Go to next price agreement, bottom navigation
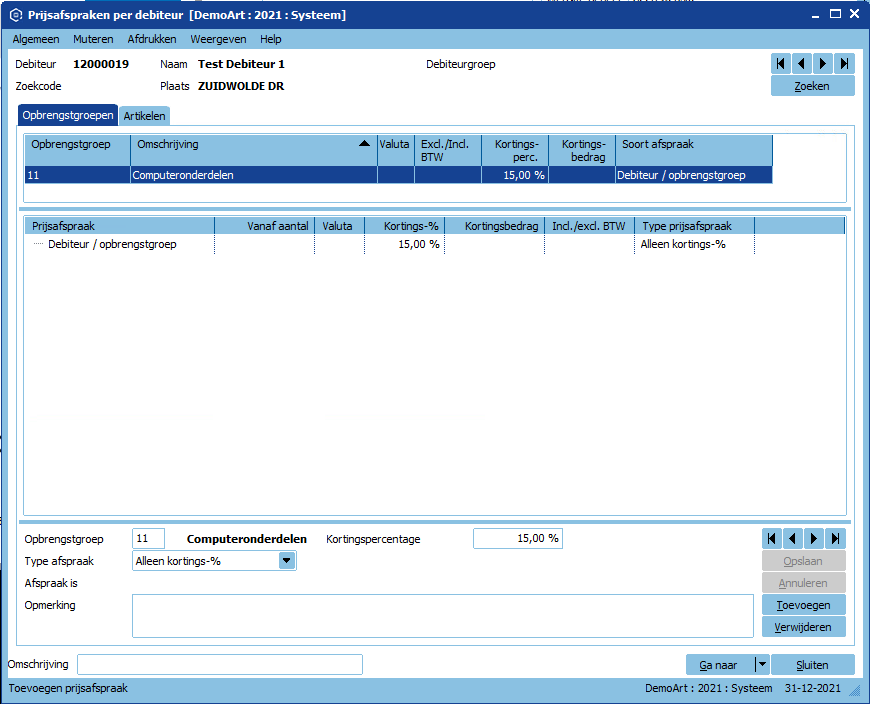This screenshot has width=870, height=704. tap(814, 539)
